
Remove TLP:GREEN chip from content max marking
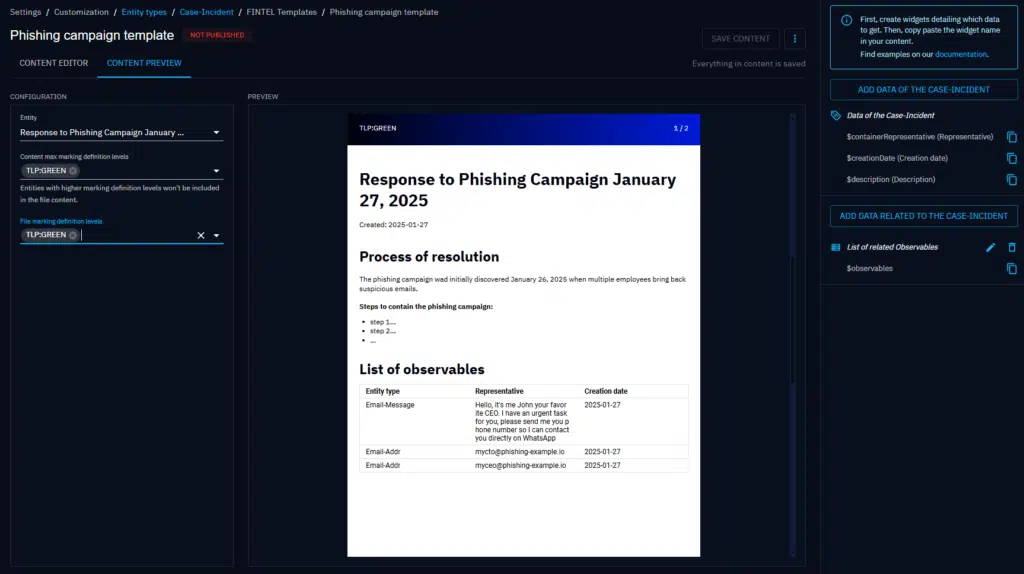(73, 171)
